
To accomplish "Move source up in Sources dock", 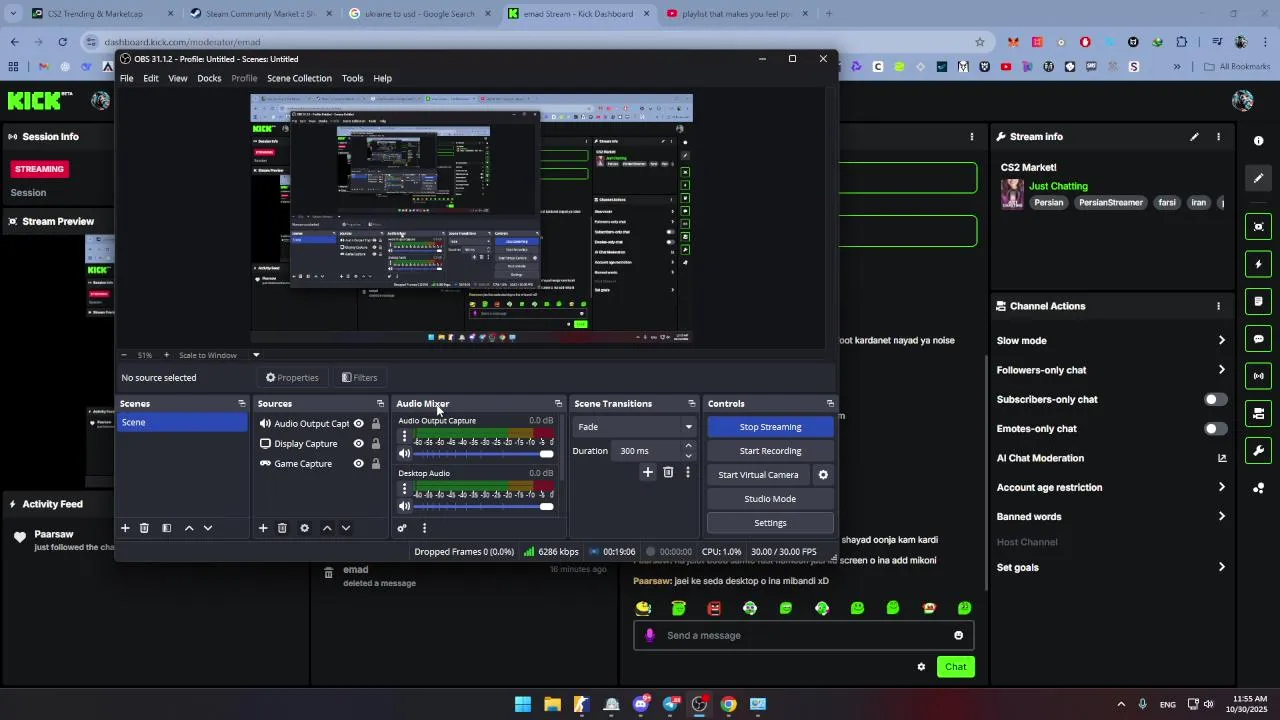I will 327,528.
